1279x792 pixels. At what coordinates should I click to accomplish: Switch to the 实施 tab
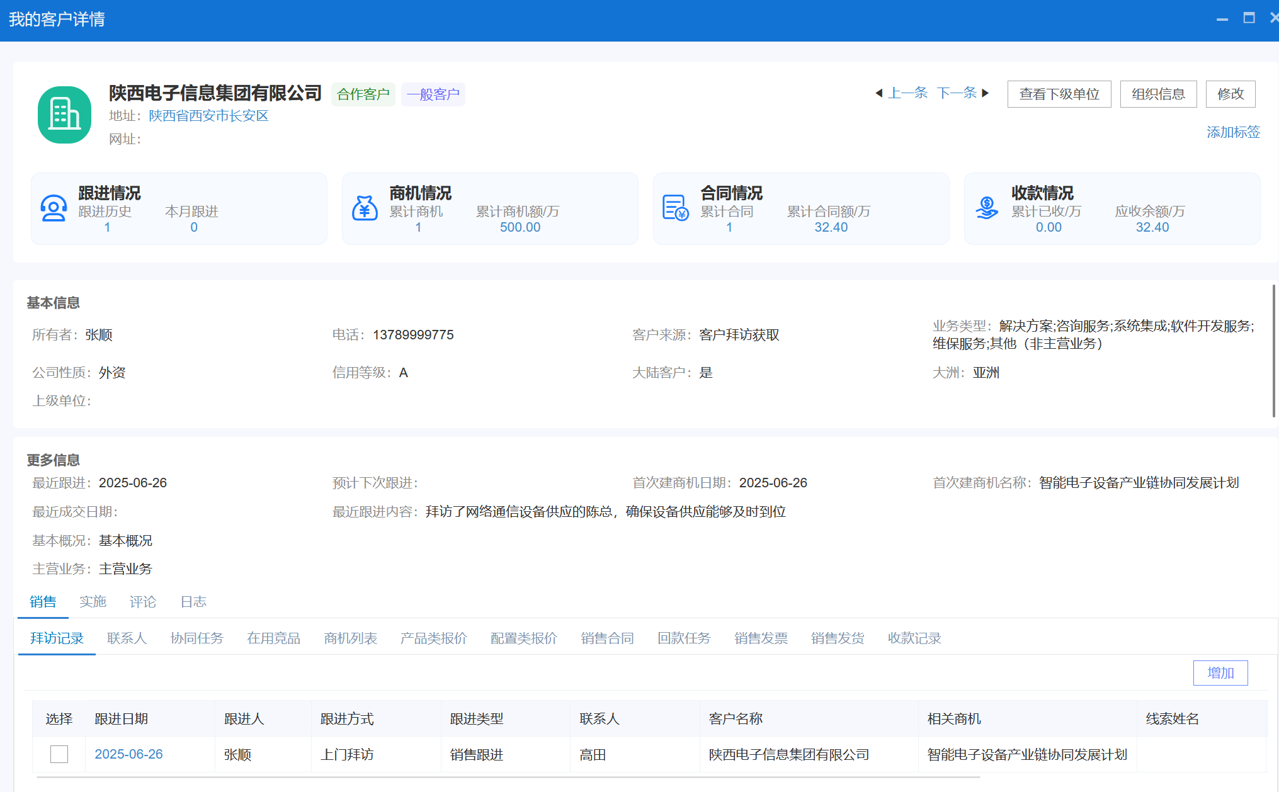(x=92, y=601)
